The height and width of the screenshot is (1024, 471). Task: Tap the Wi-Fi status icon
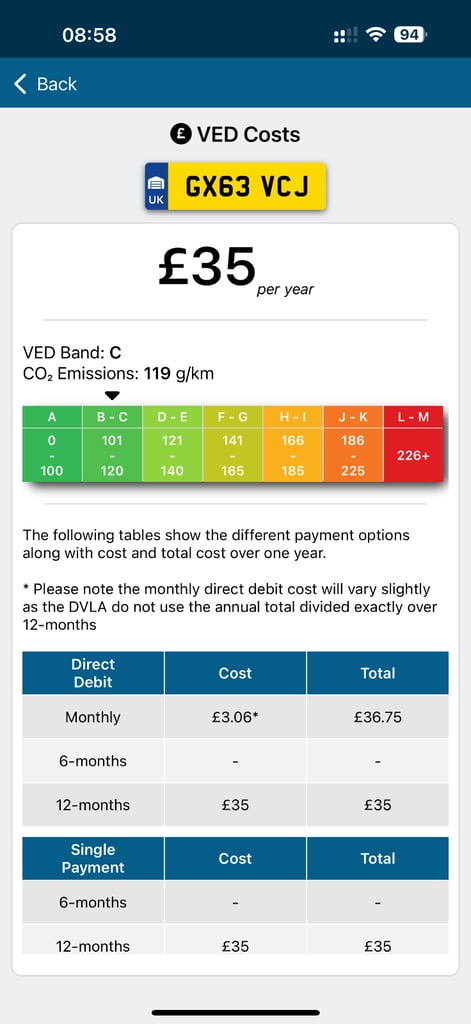pyautogui.click(x=376, y=35)
